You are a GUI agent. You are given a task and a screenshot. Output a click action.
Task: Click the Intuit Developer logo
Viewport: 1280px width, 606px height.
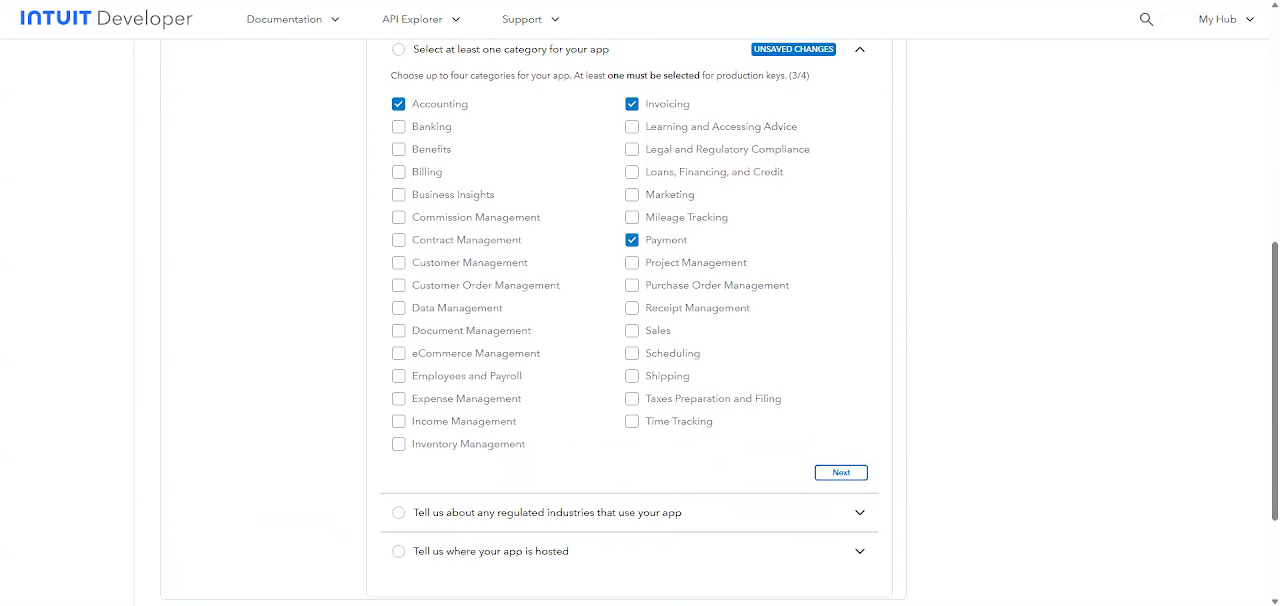point(106,19)
